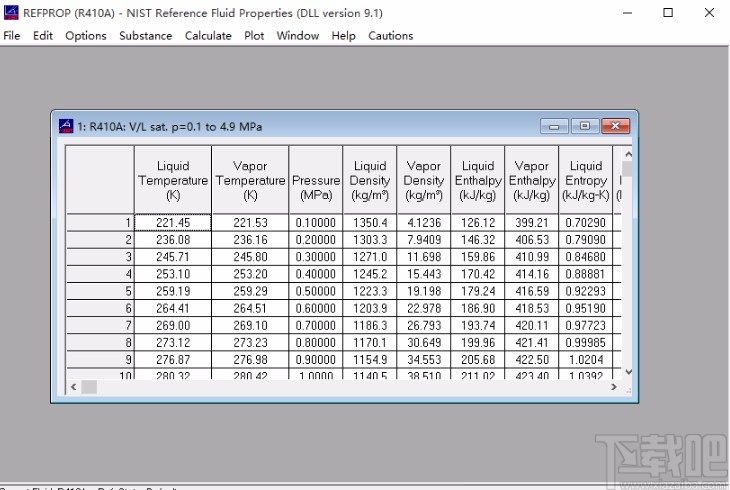Close the main REFPROP window
The image size is (730, 490).
(x=709, y=13)
